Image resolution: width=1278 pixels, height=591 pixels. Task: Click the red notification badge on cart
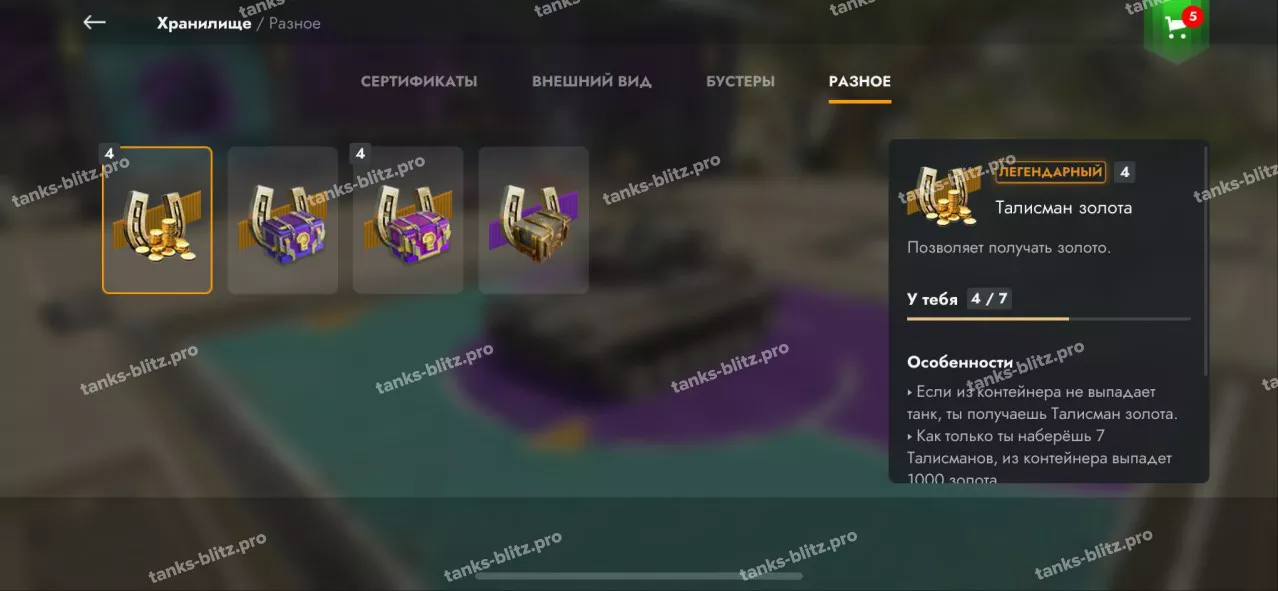point(1191,16)
